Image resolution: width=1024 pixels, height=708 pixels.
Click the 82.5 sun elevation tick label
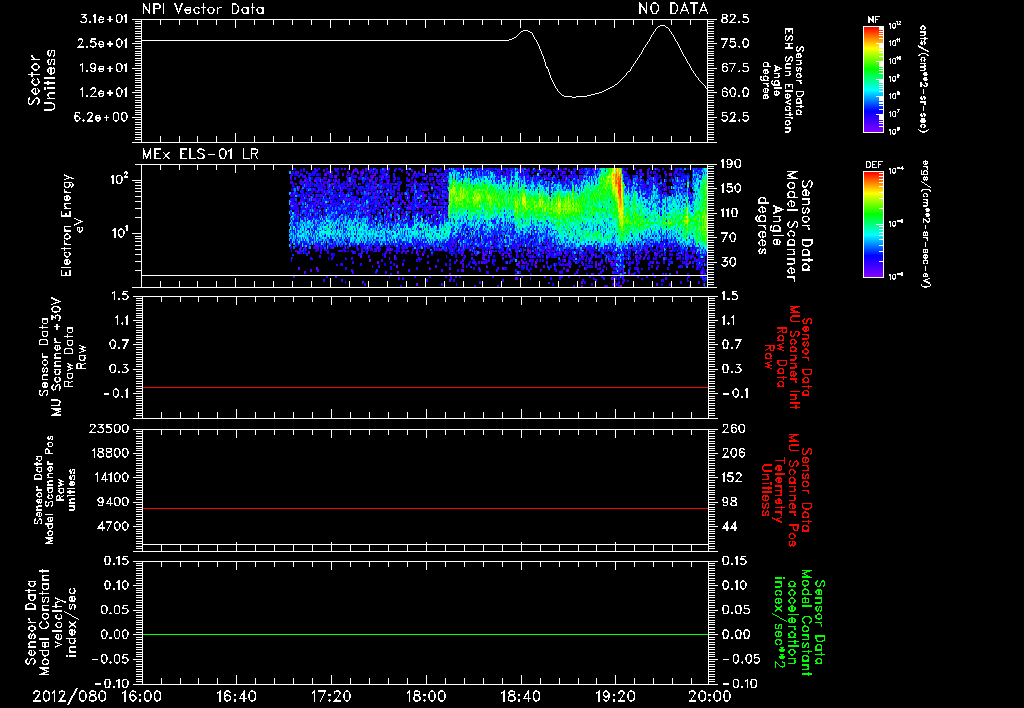point(735,19)
